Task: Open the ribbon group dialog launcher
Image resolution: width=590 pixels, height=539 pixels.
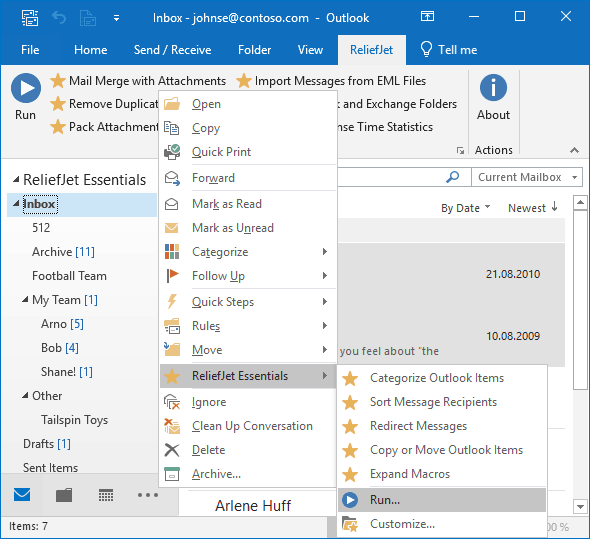Action: (460, 151)
